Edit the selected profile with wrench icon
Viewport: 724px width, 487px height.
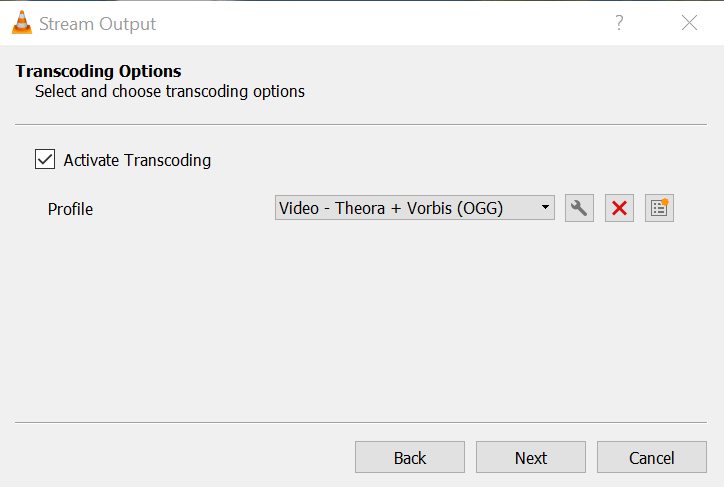click(579, 208)
